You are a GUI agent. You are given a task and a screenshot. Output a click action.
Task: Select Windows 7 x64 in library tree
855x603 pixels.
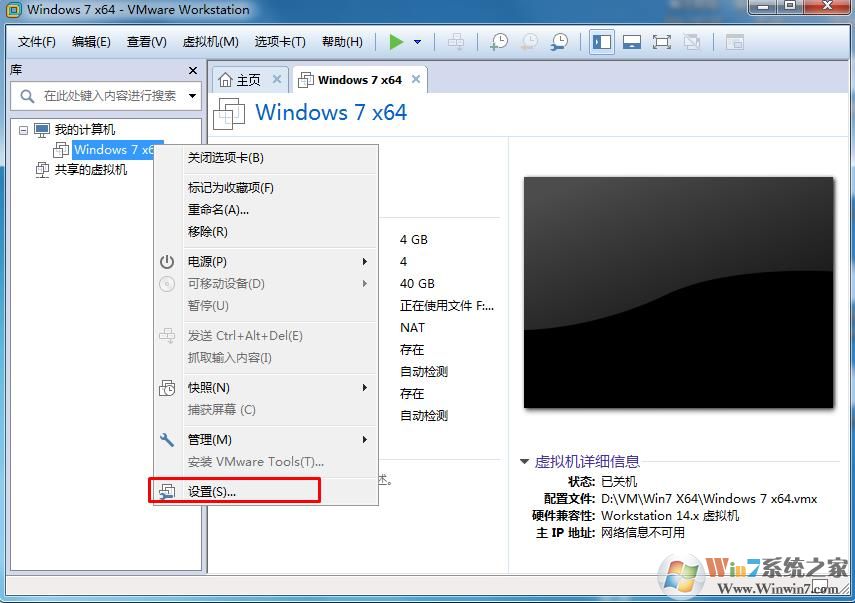(x=113, y=150)
